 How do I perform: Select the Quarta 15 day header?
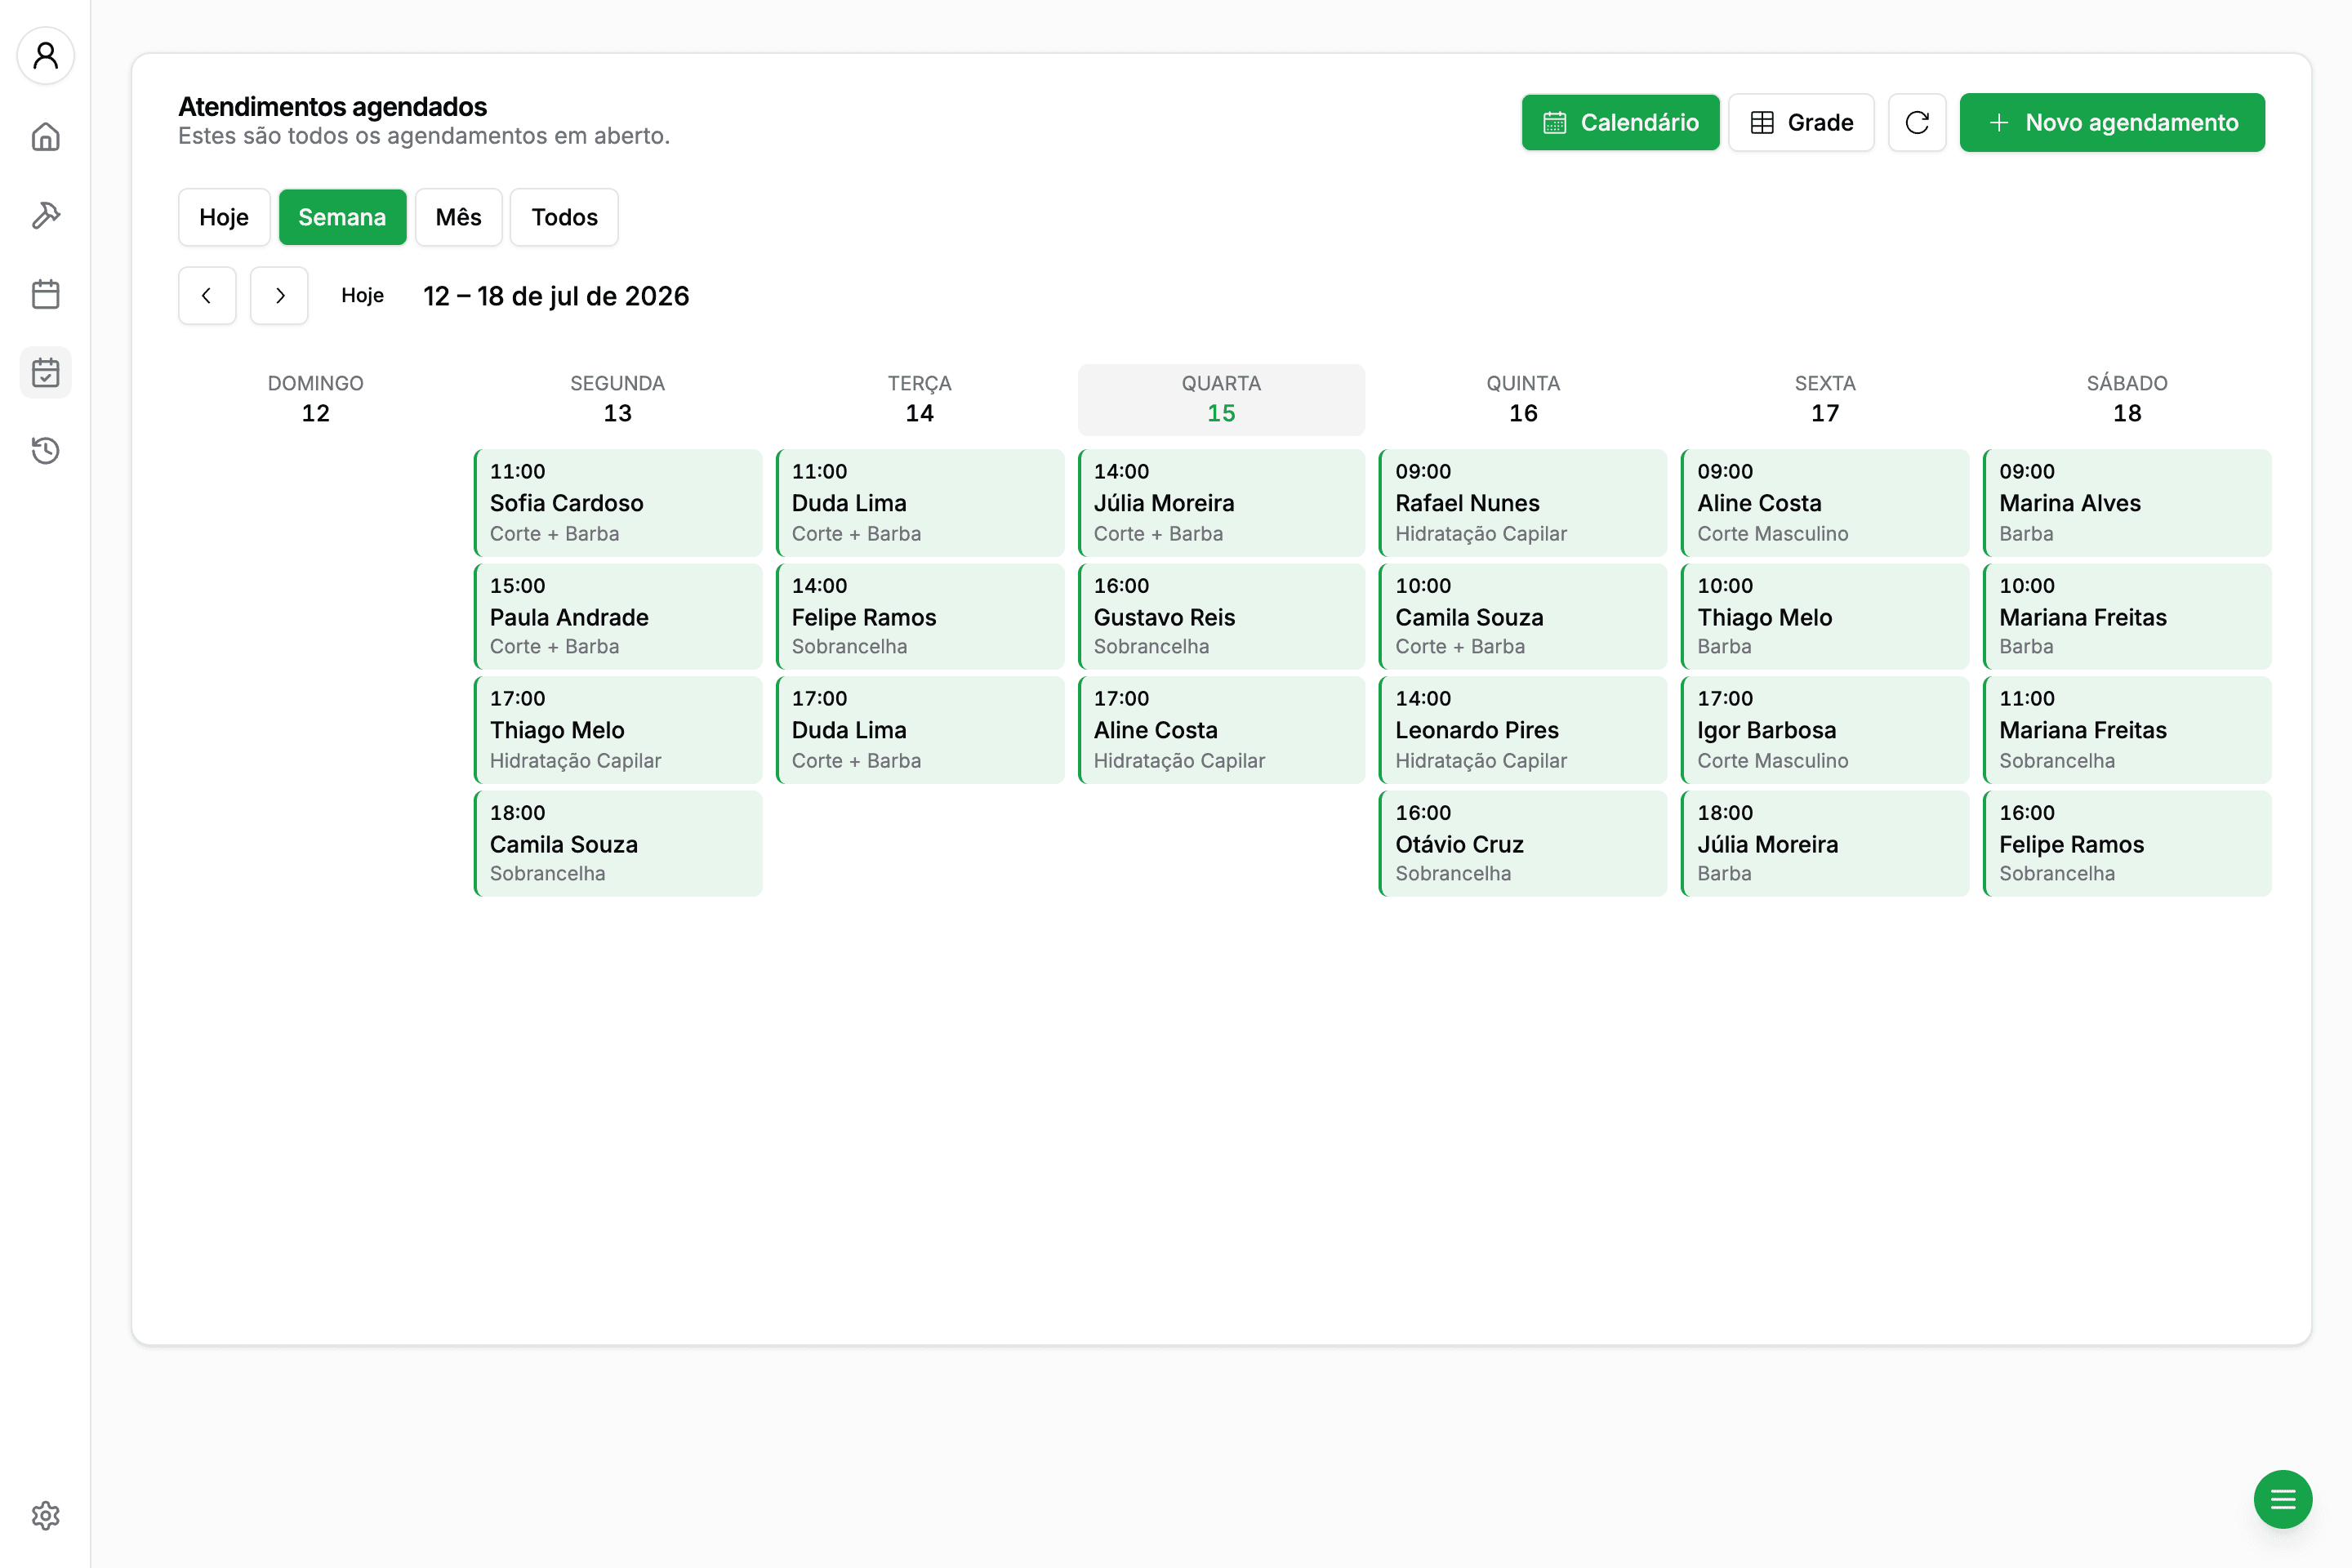click(1221, 399)
